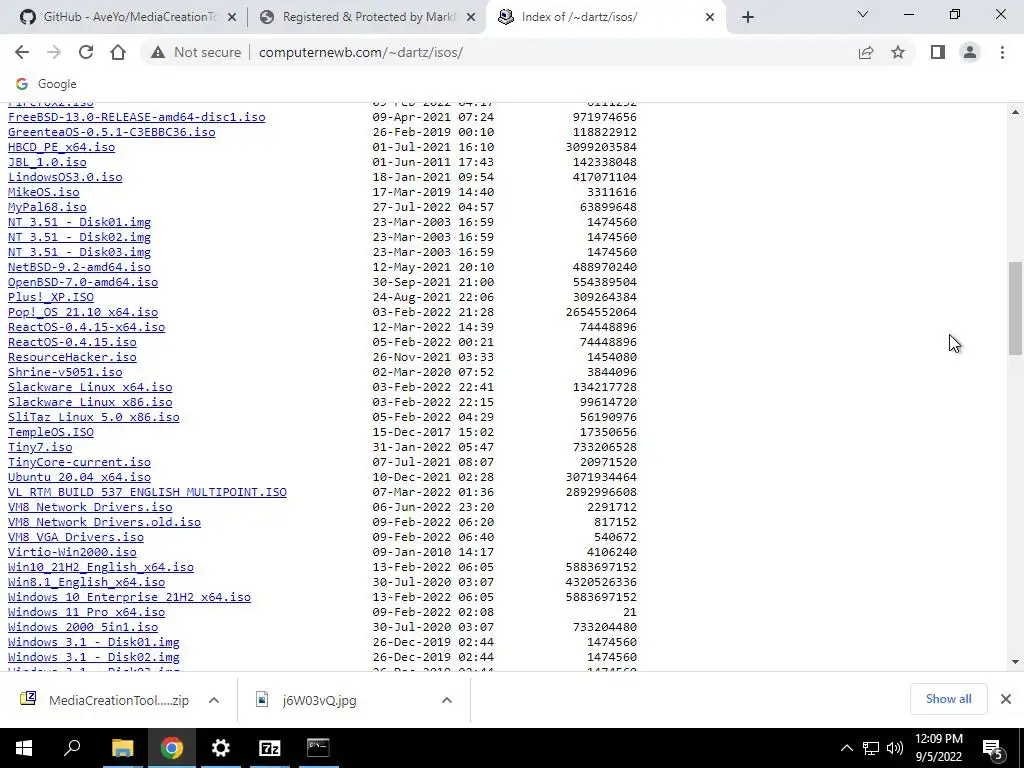Open Windows notification center

993,748
